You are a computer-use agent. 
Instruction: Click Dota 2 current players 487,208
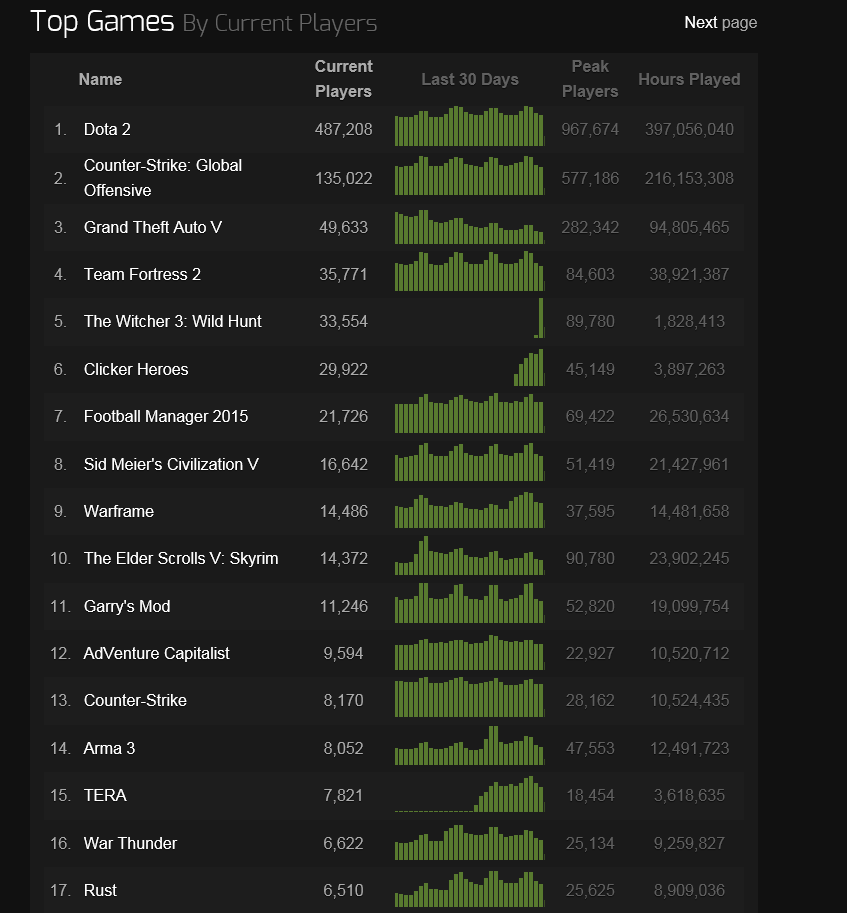[343, 129]
